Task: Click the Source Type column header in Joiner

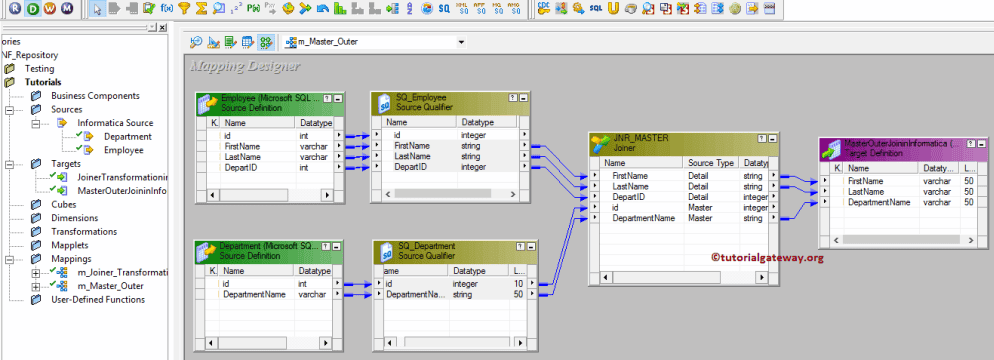Action: click(x=711, y=163)
